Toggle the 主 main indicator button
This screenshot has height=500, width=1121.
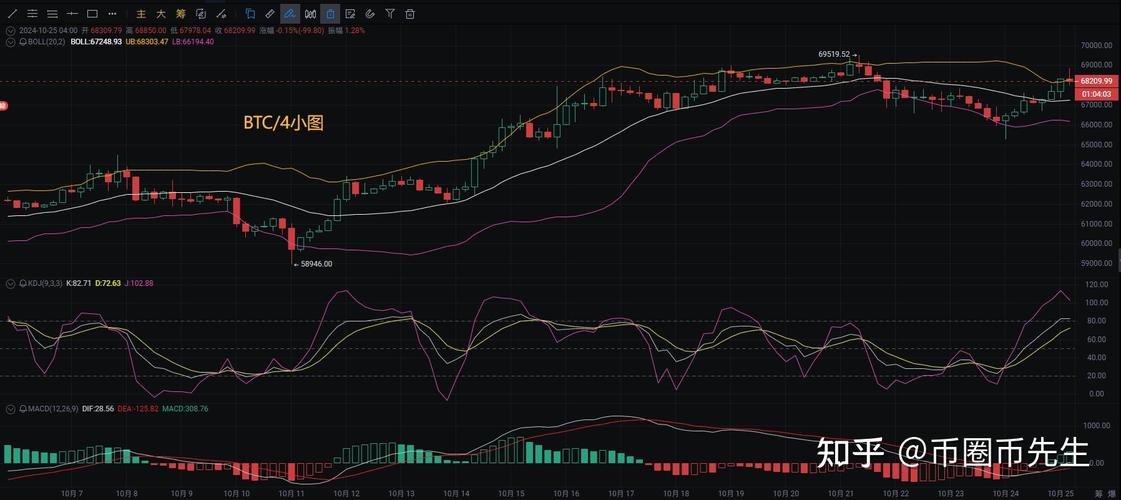(141, 14)
